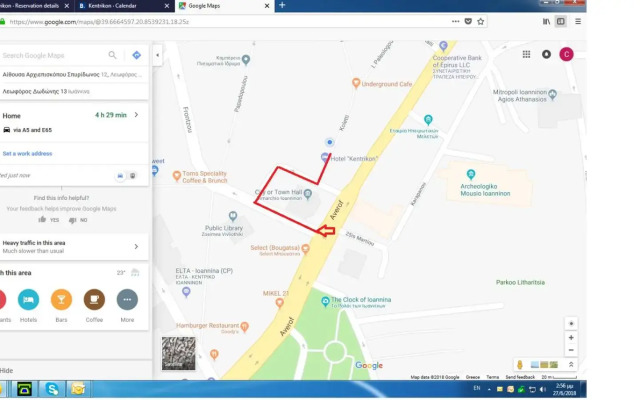The width and height of the screenshot is (640, 400).
Task: Click the Pocket save icon
Action: tap(468, 21)
